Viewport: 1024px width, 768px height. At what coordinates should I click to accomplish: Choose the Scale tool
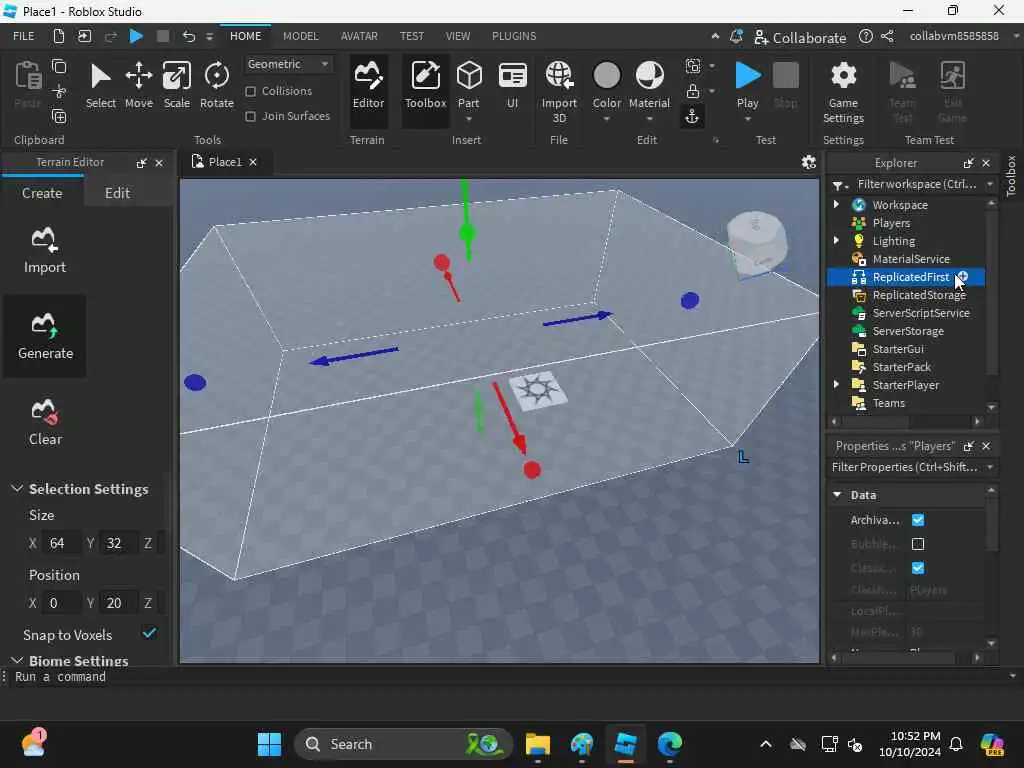click(x=176, y=86)
